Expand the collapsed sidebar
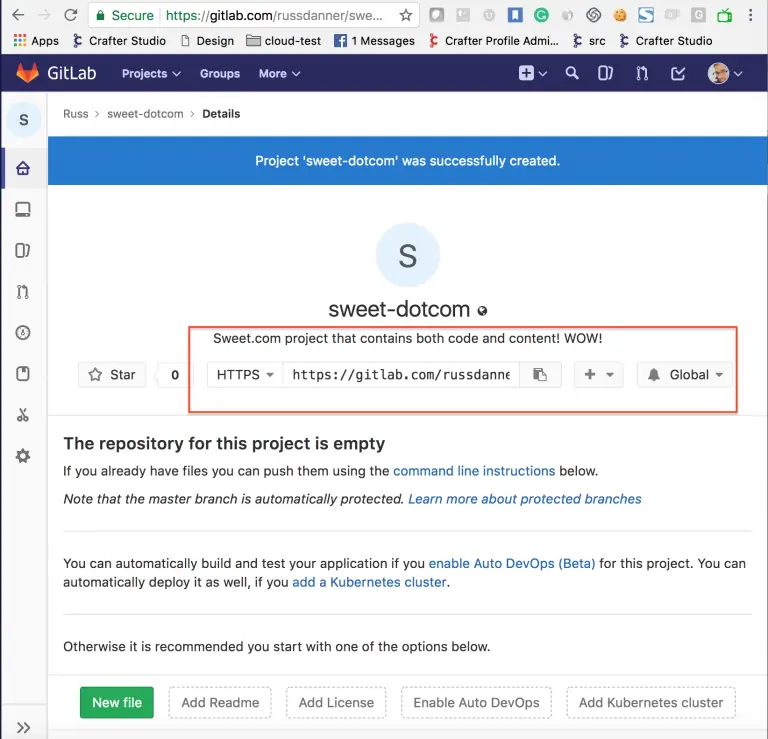 coord(23,727)
